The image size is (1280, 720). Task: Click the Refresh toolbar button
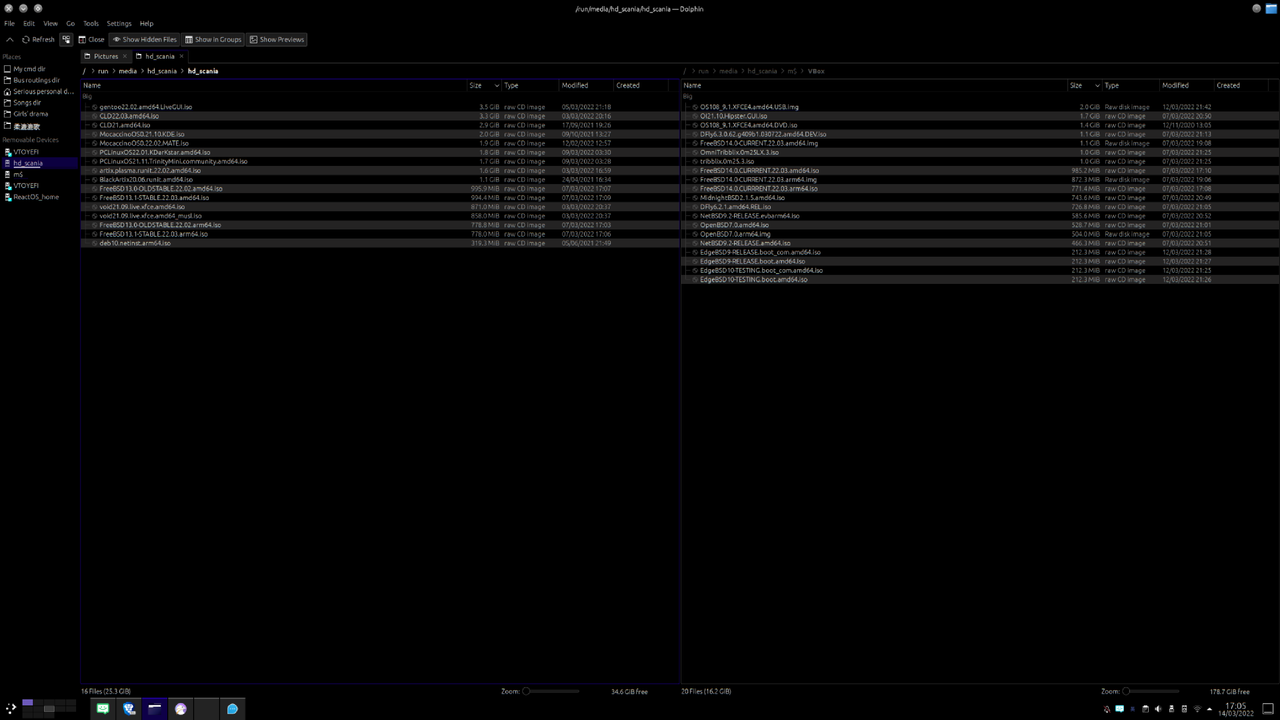38,40
